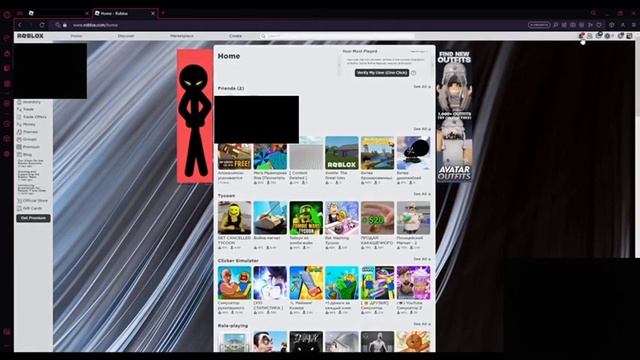Click the Role-playing section heading
The width and height of the screenshot is (640, 360).
coord(233,326)
